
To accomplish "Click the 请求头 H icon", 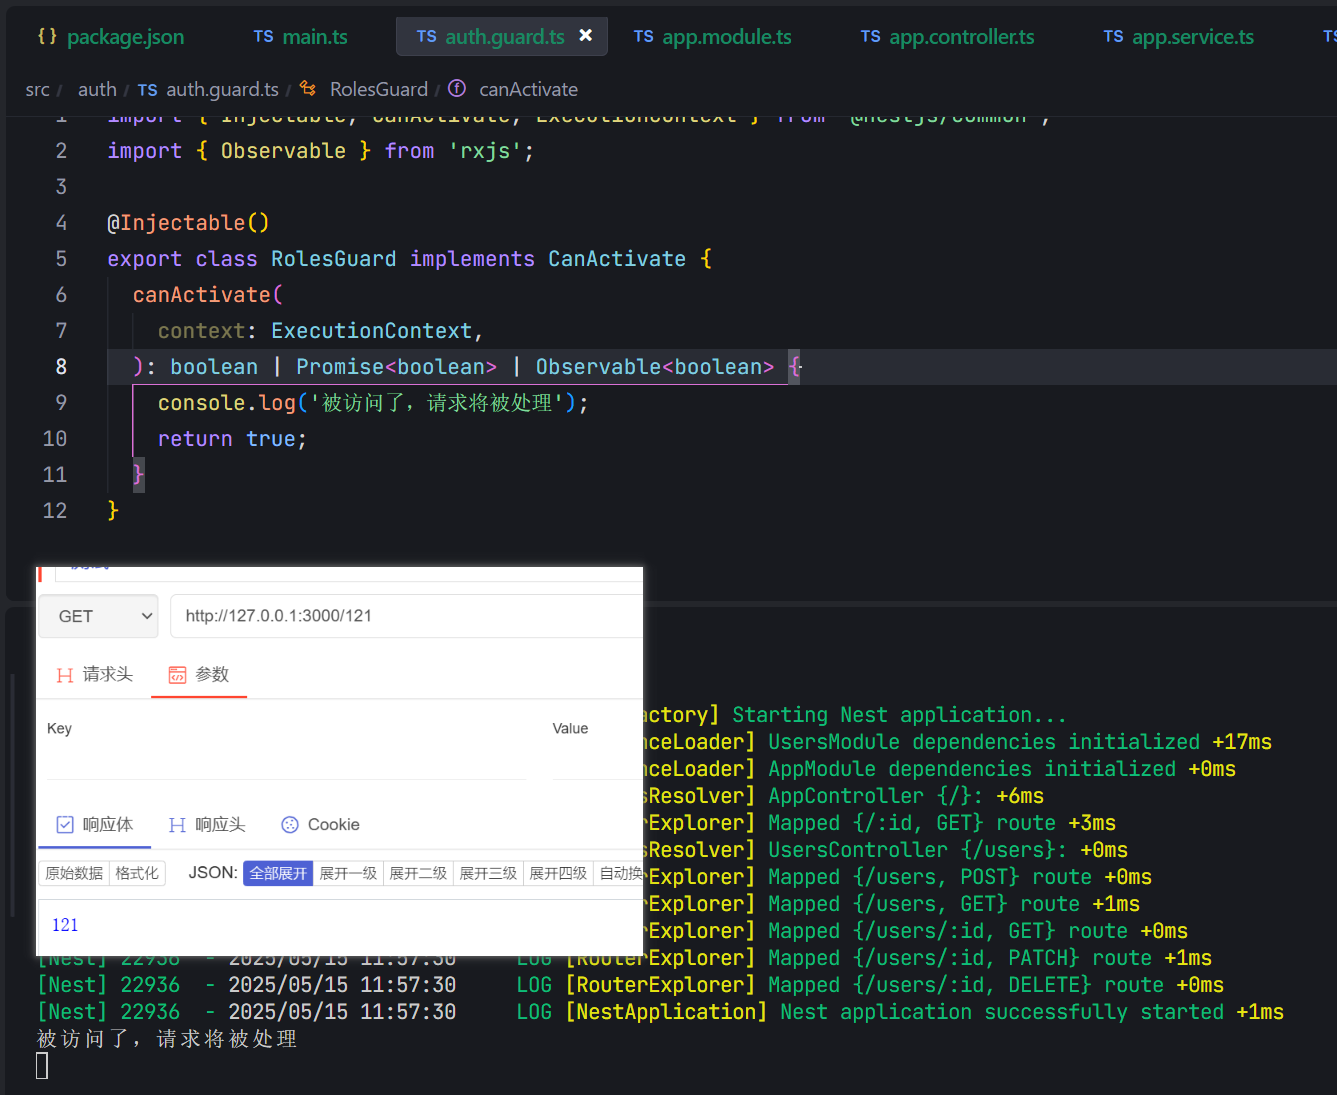I will click(65, 675).
